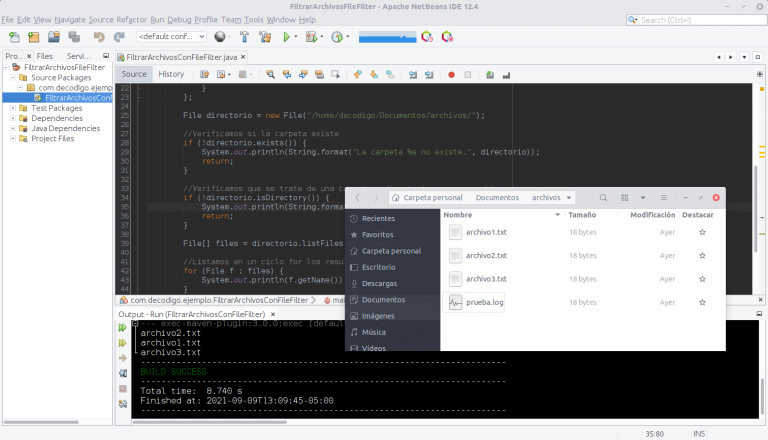768x440 pixels.
Task: Switch to the History editor tab
Action: (171, 74)
